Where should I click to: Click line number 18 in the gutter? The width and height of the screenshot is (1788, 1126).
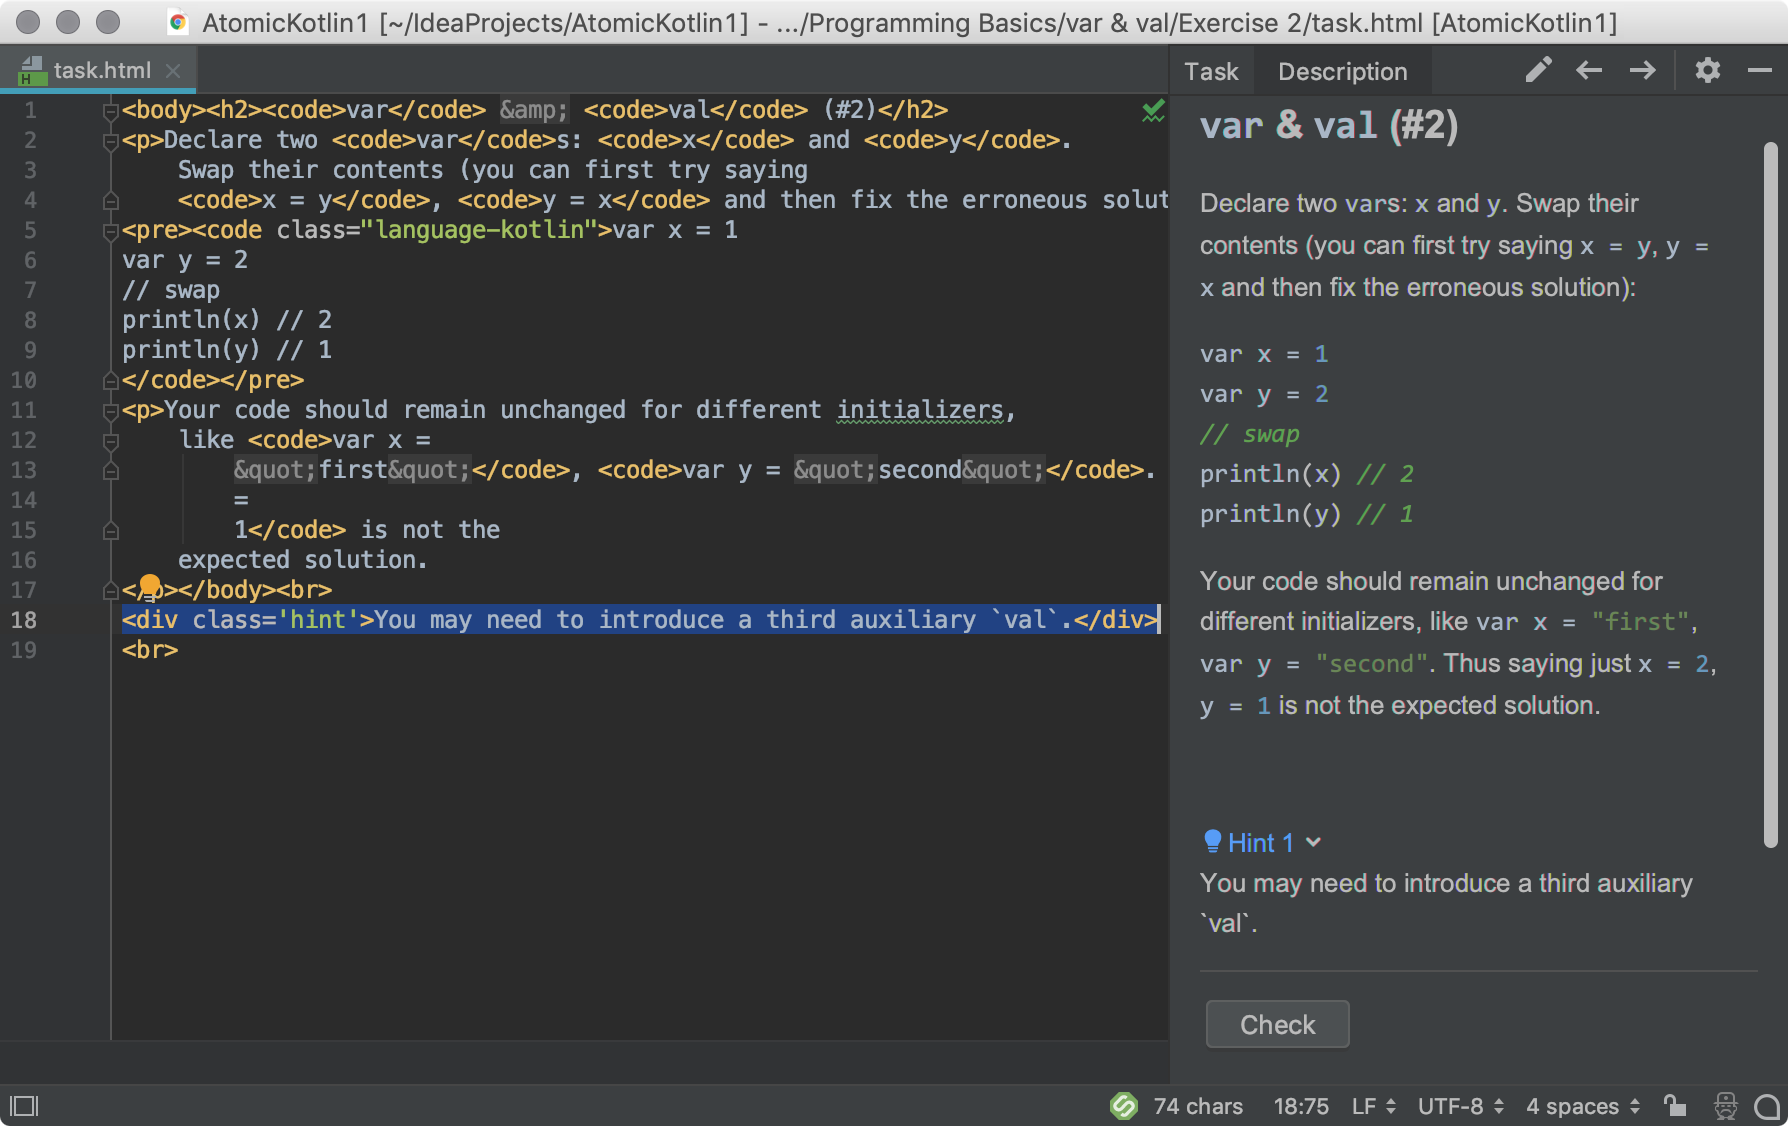pyautogui.click(x=23, y=620)
